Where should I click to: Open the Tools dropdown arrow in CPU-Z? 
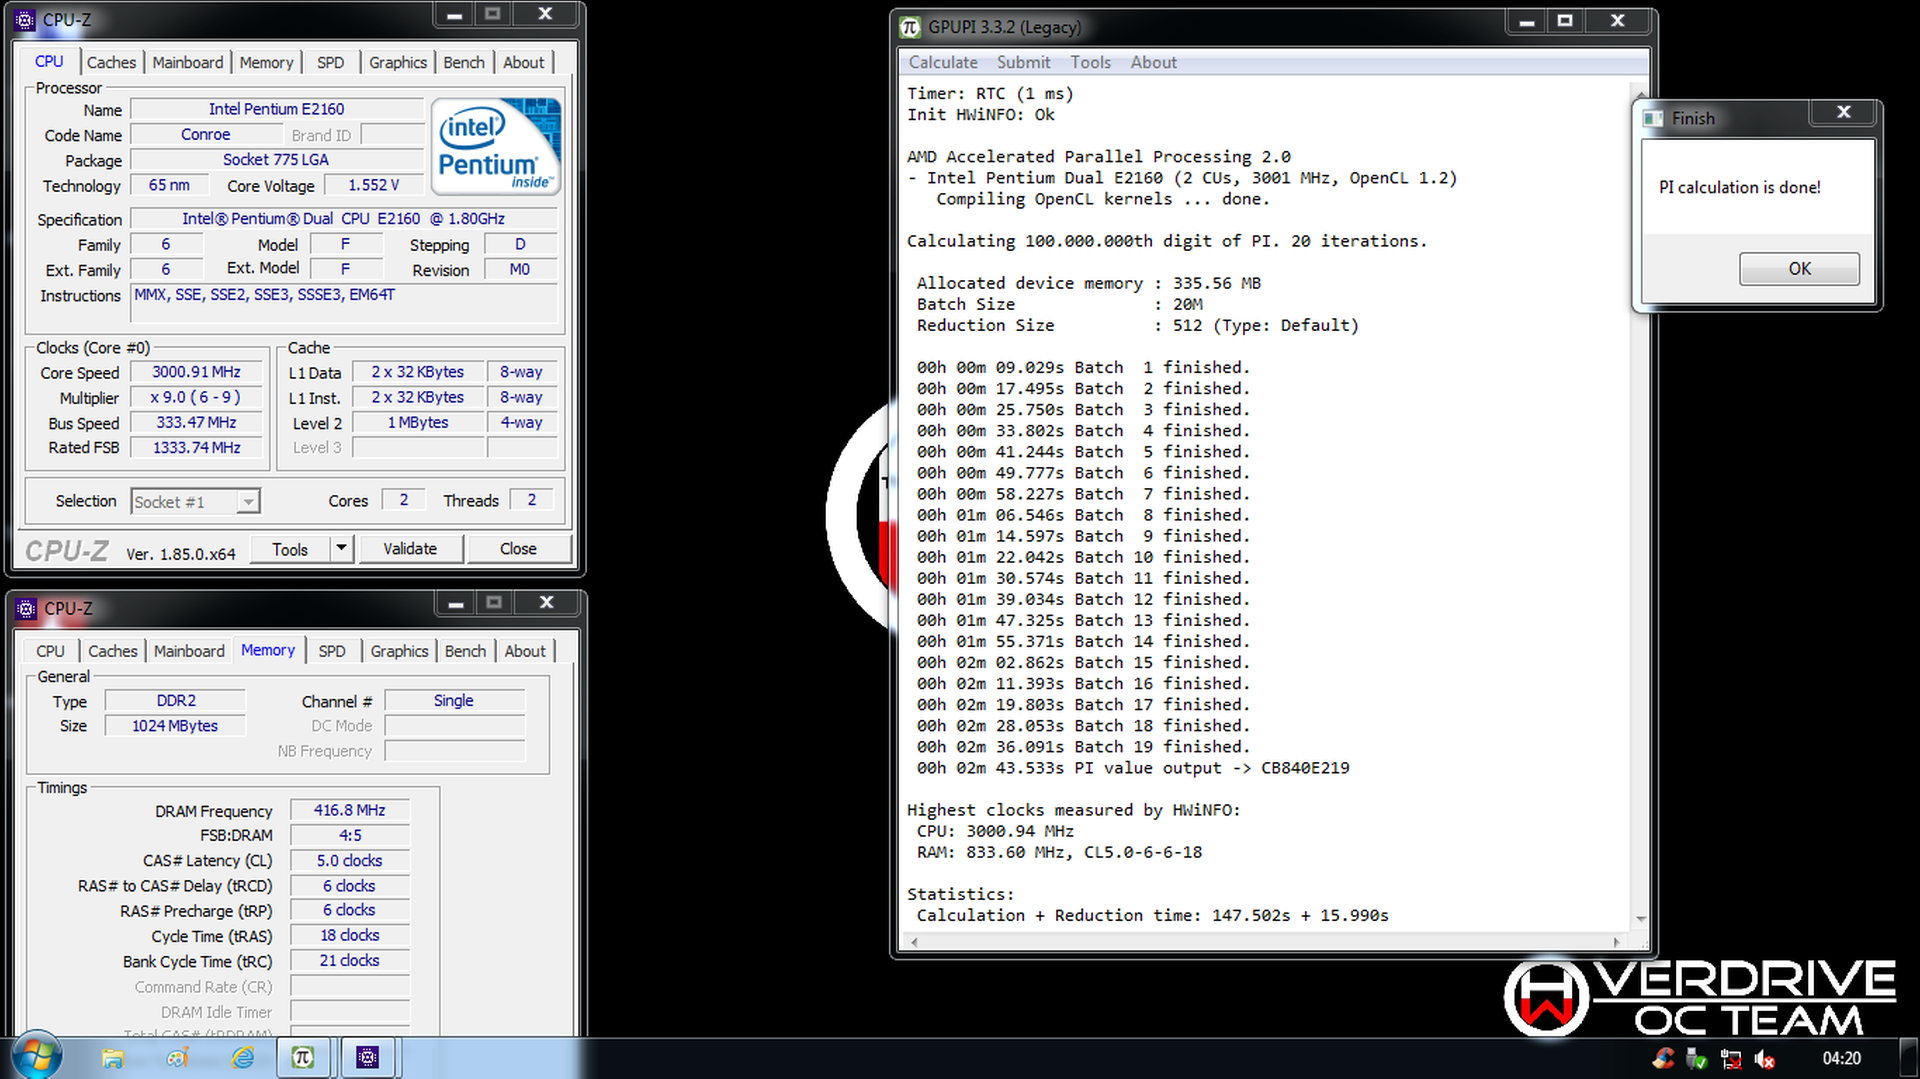341,548
